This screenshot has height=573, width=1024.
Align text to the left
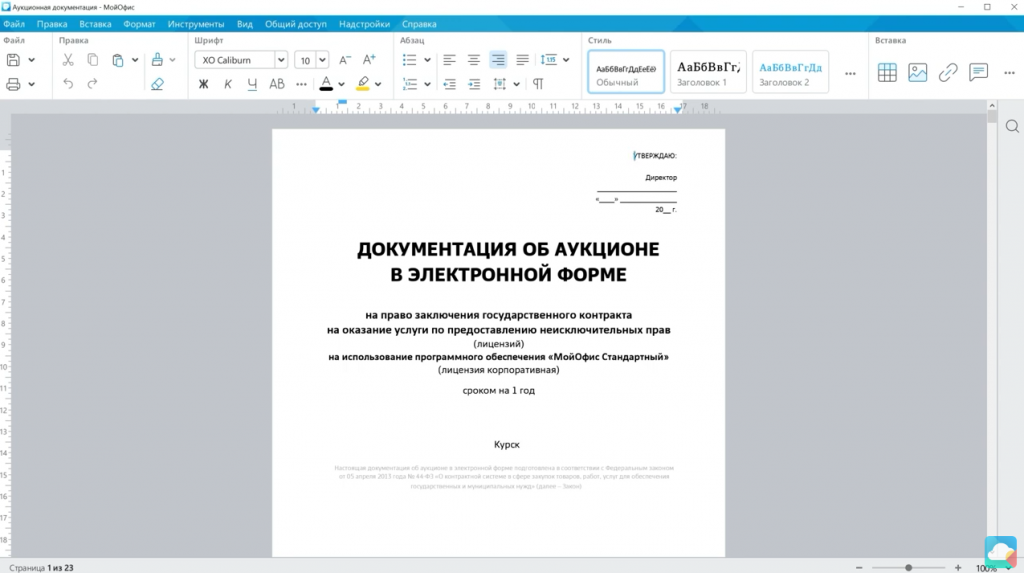(x=449, y=60)
